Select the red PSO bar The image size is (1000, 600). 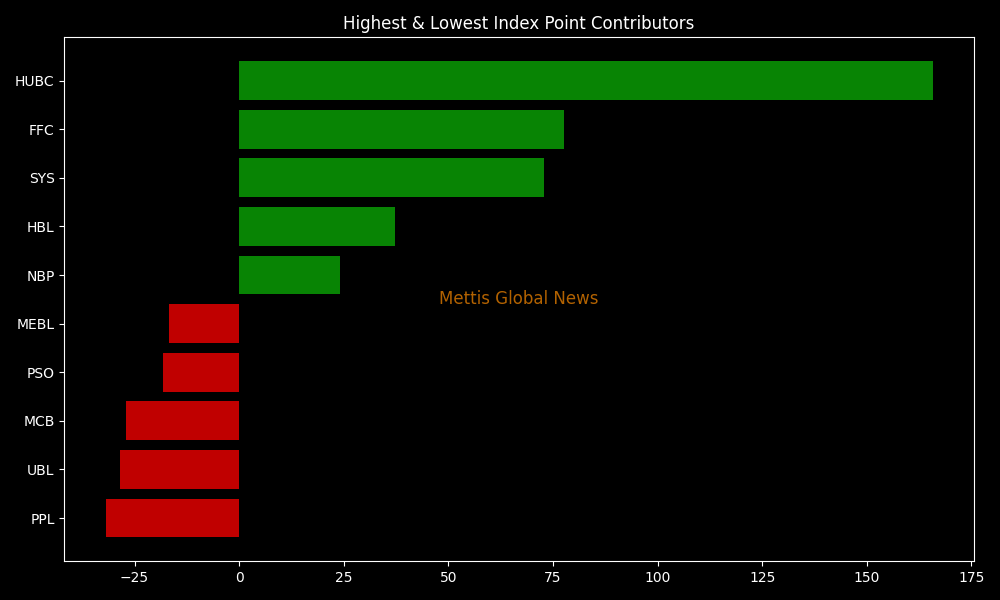[201, 372]
